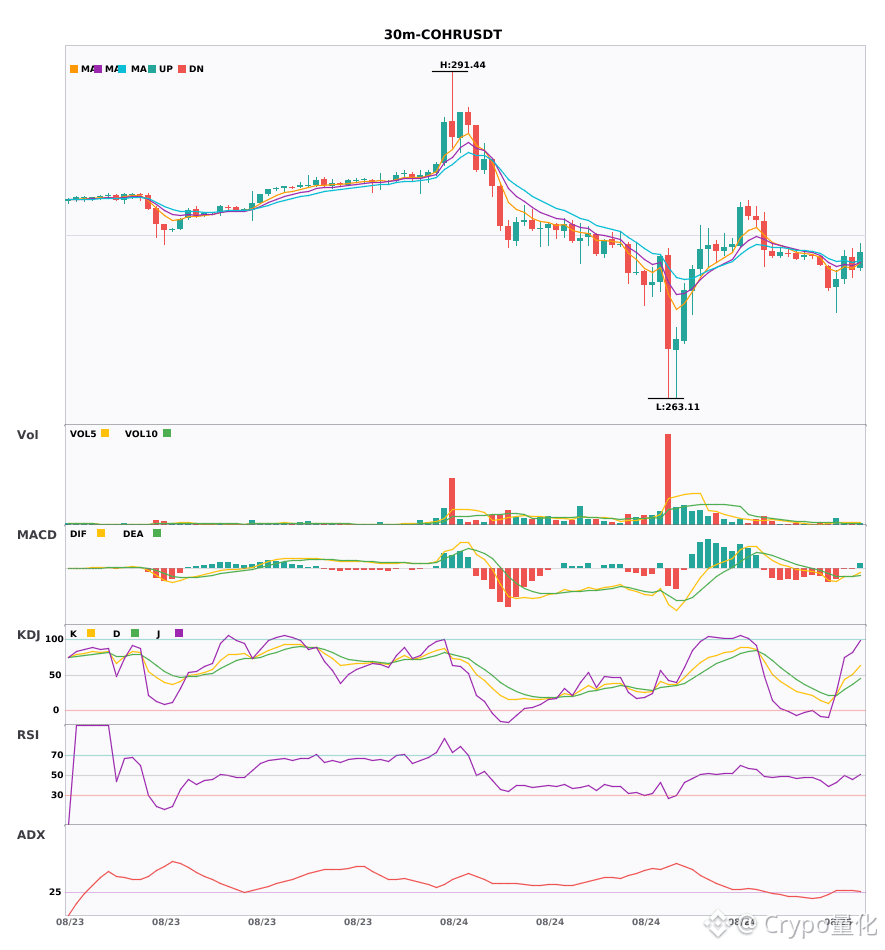Screen dimensions: 885x950
Task: Click the Vol panel label
Action: [x=27, y=434]
